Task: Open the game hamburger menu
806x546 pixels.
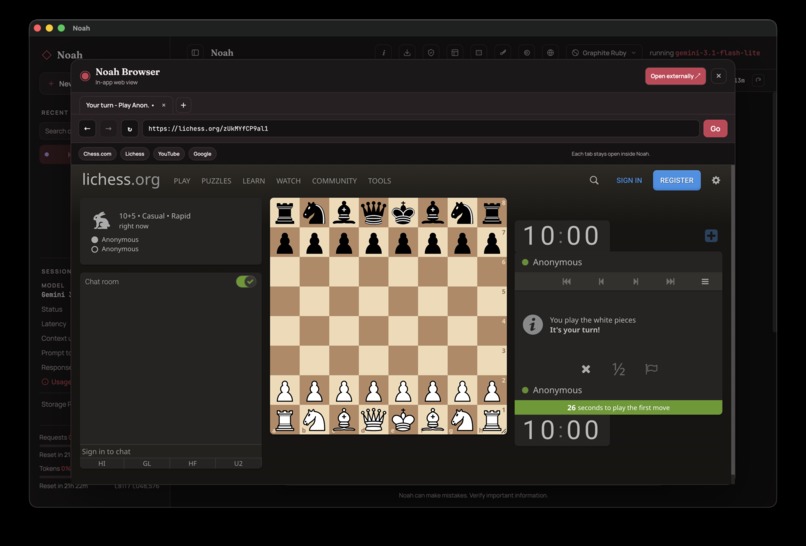Action: (x=705, y=282)
